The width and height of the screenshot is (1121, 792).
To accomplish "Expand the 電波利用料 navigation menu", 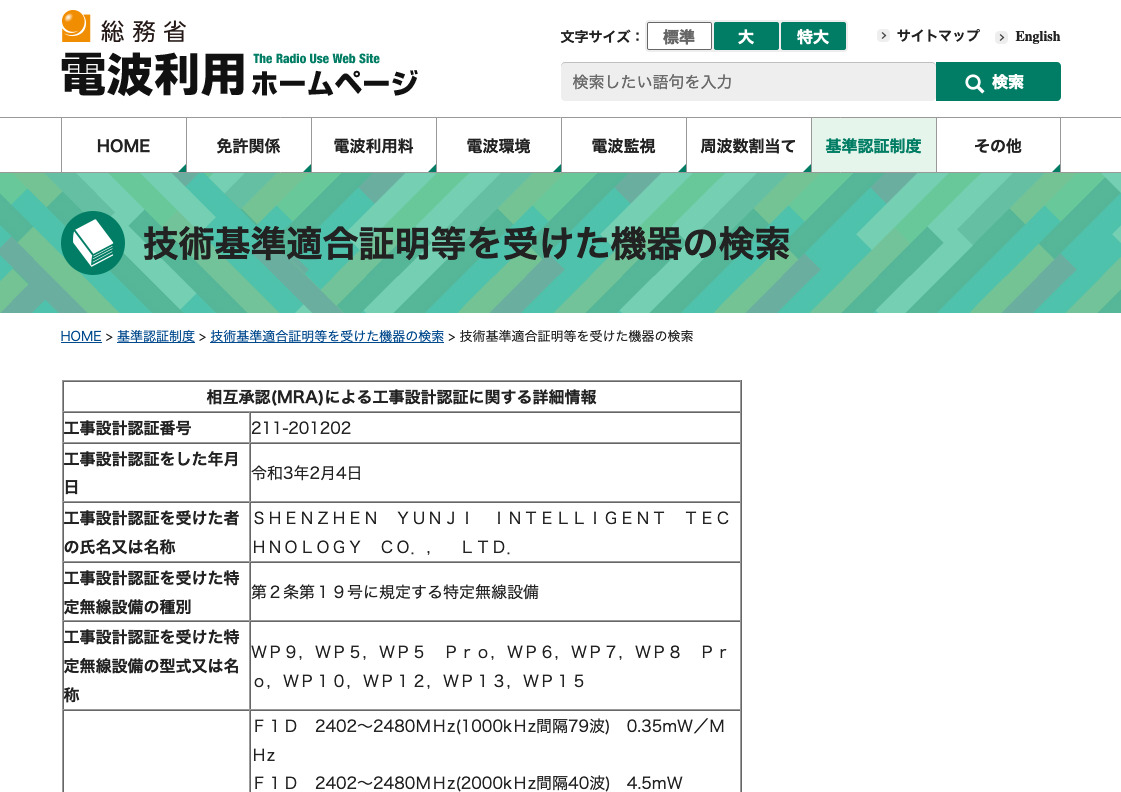I will tap(374, 146).
